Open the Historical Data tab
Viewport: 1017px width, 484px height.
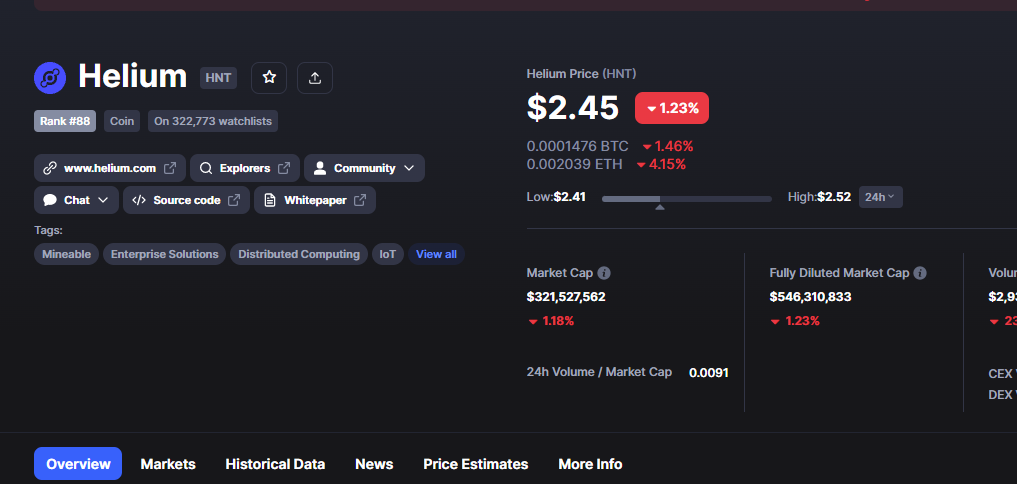275,464
